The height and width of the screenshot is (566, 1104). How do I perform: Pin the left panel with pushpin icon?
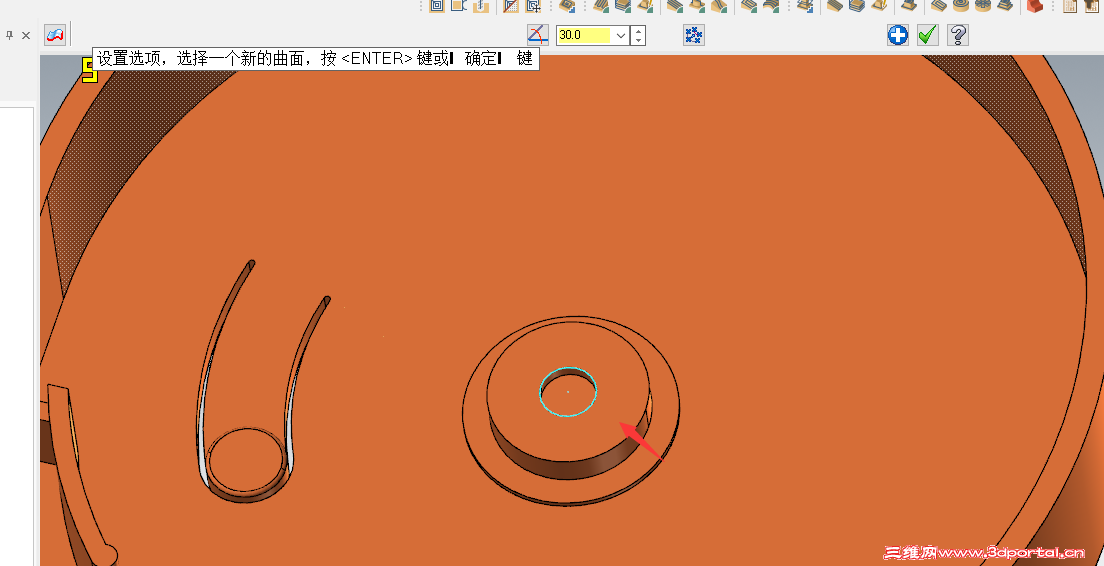[x=10, y=35]
